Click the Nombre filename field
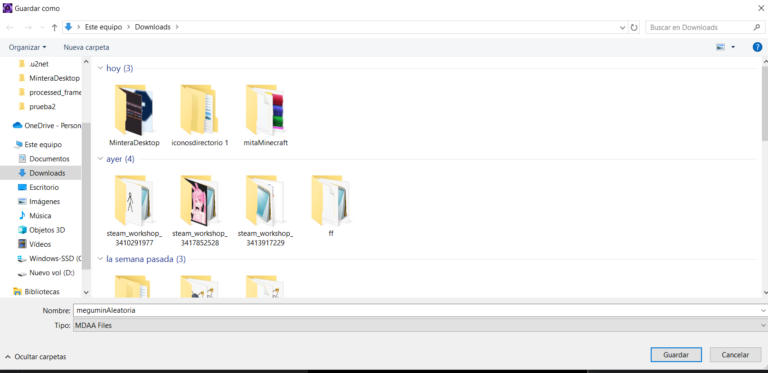Screen dimensions: 768x373 click(x=415, y=310)
